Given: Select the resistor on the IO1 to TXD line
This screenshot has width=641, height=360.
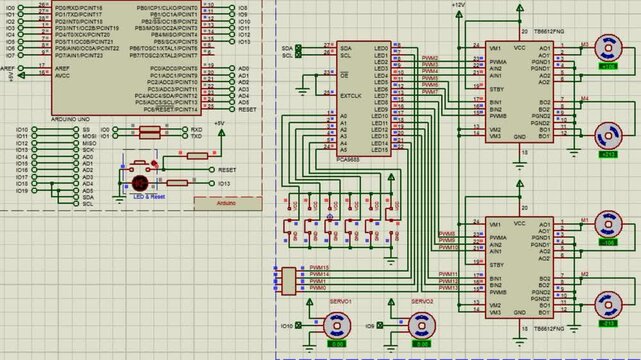Looking at the screenshot, I should pyautogui.click(x=150, y=136).
